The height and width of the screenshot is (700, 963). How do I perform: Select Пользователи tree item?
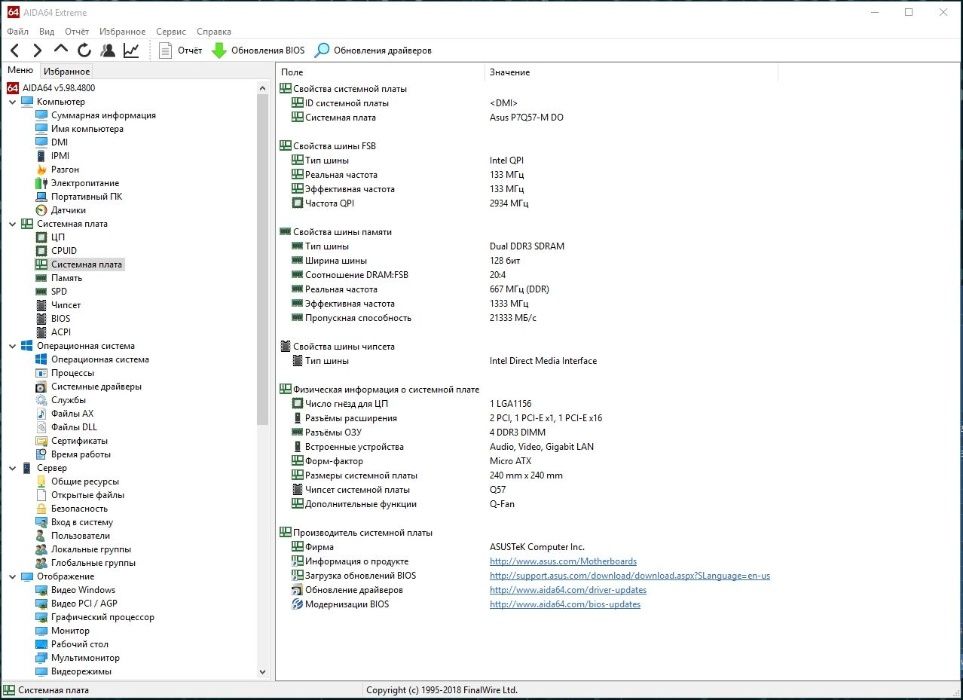tap(80, 535)
